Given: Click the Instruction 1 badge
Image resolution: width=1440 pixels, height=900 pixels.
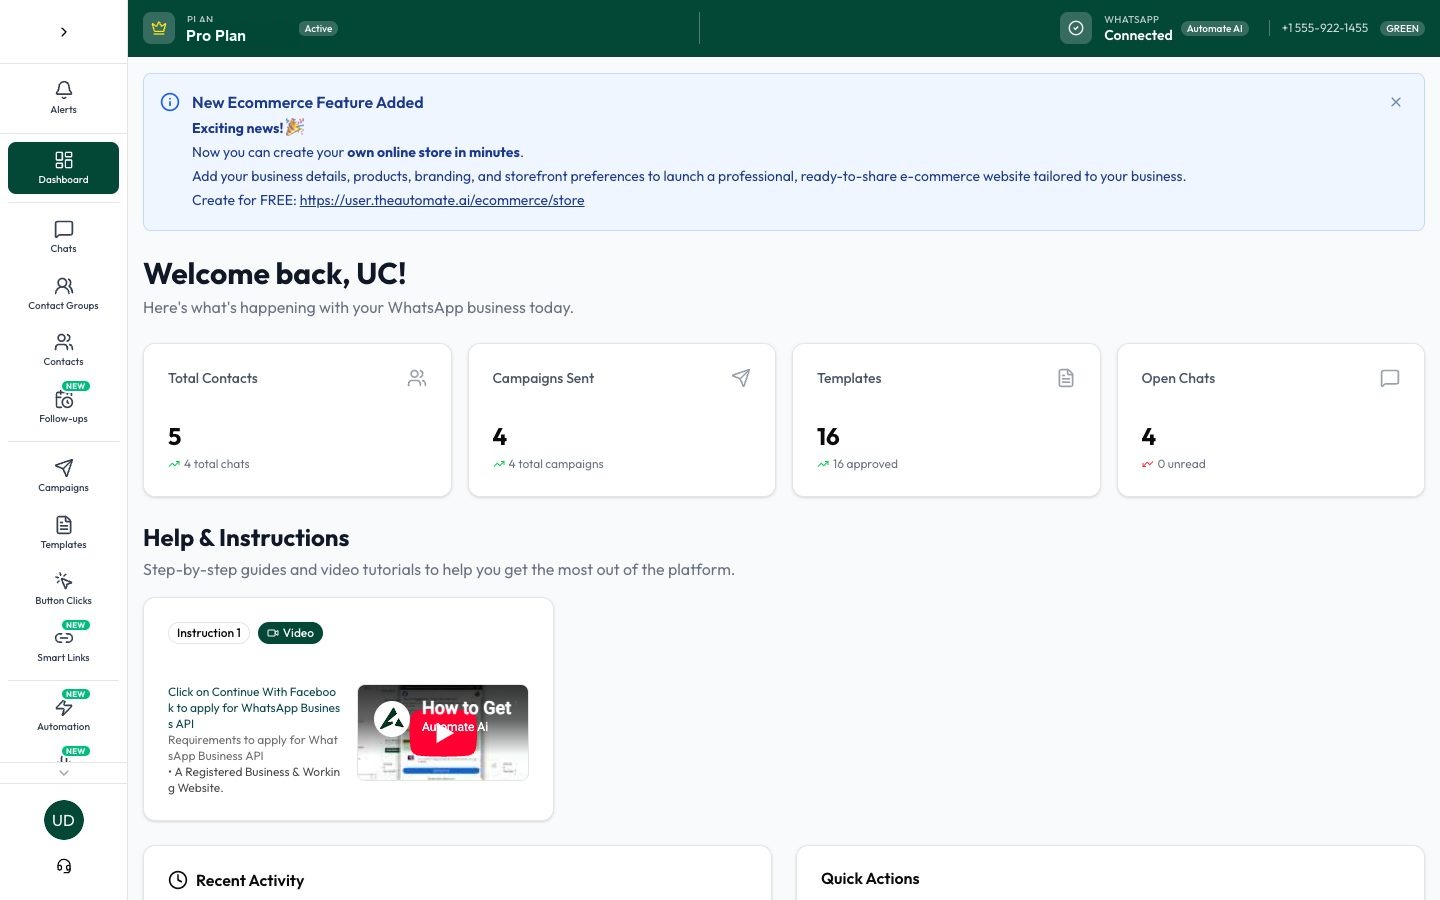Looking at the screenshot, I should (x=209, y=633).
